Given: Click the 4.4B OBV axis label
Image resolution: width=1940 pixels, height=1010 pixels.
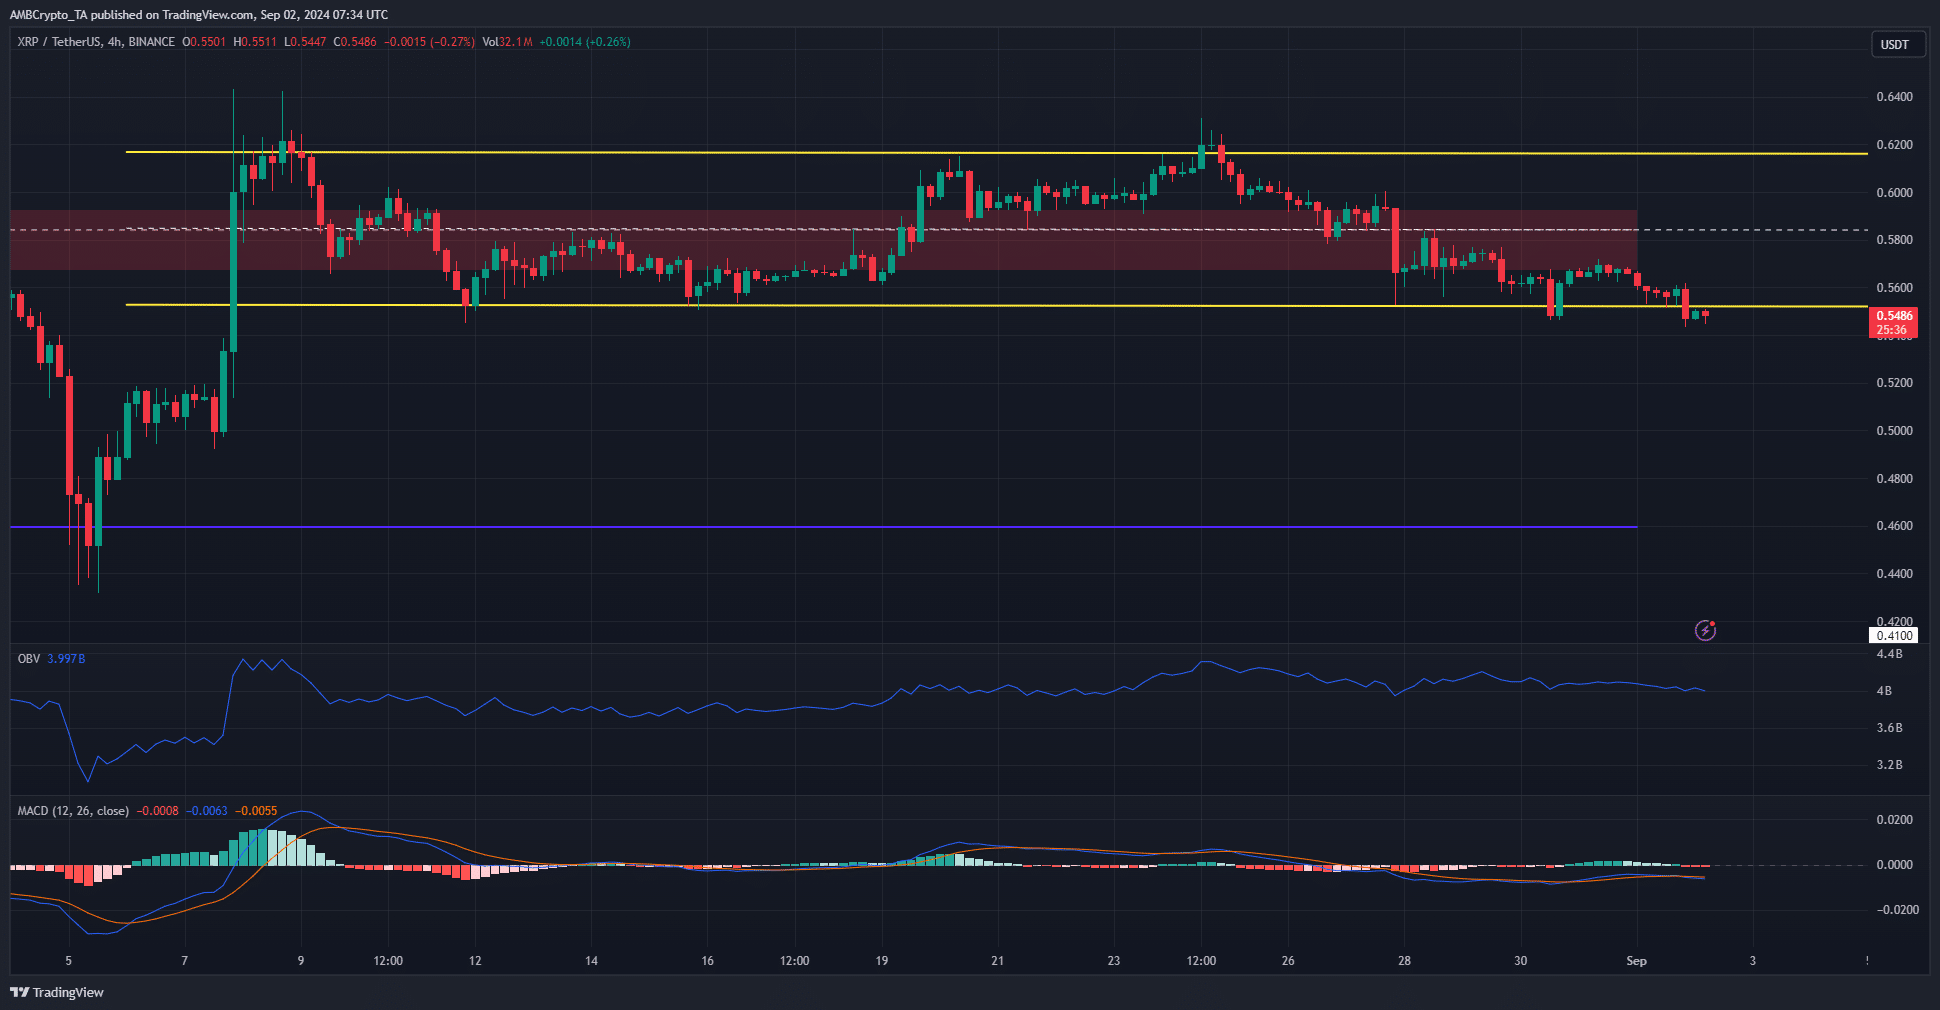Looking at the screenshot, I should tap(1889, 654).
